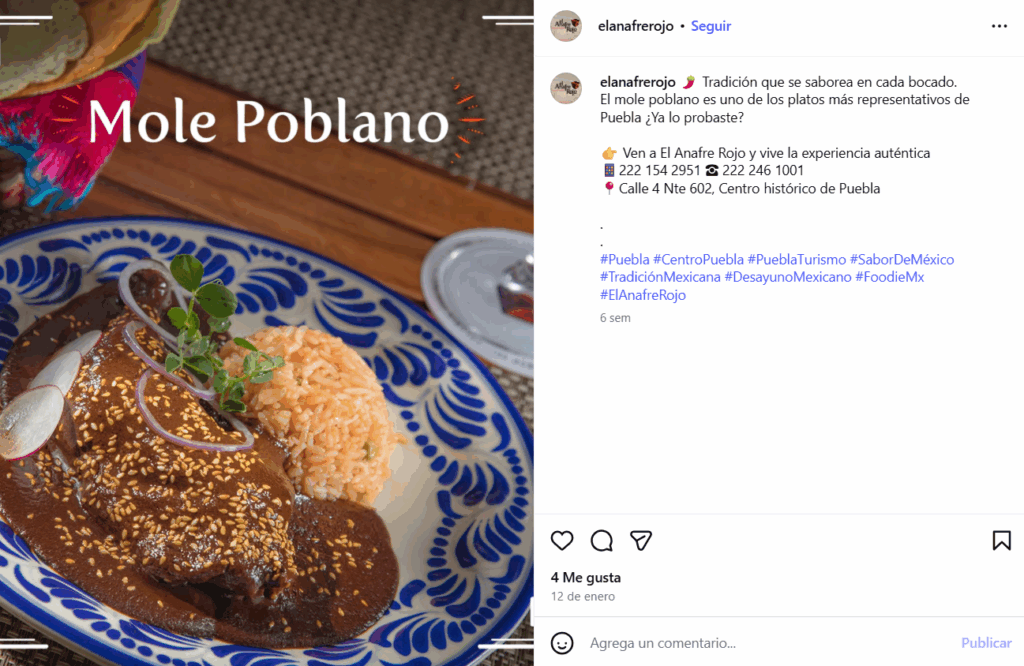Open the #Puebla hashtag

tap(624, 259)
